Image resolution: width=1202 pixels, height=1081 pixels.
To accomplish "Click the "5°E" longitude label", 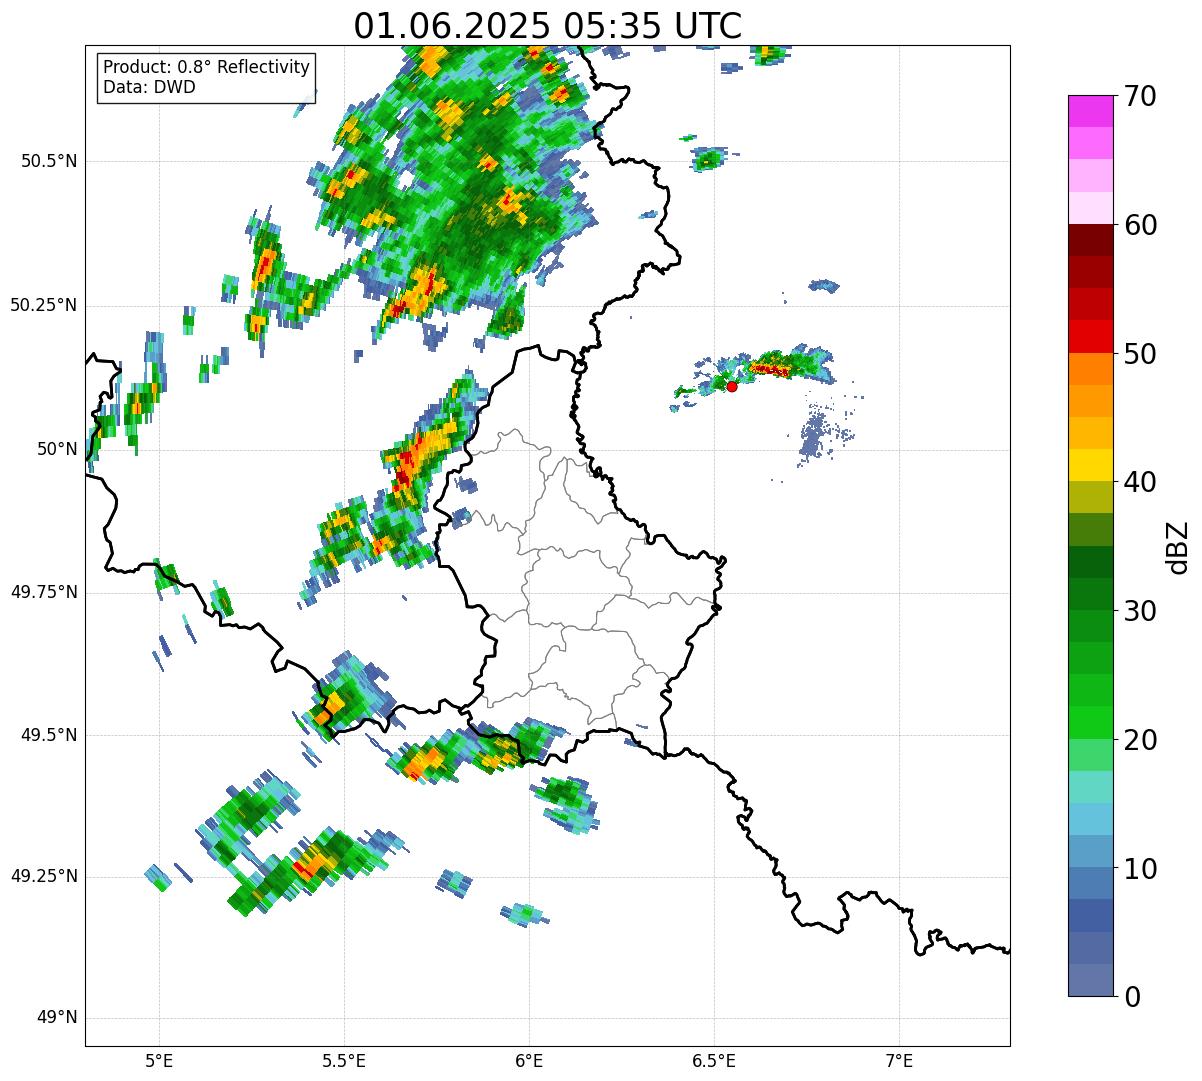I will (159, 1060).
